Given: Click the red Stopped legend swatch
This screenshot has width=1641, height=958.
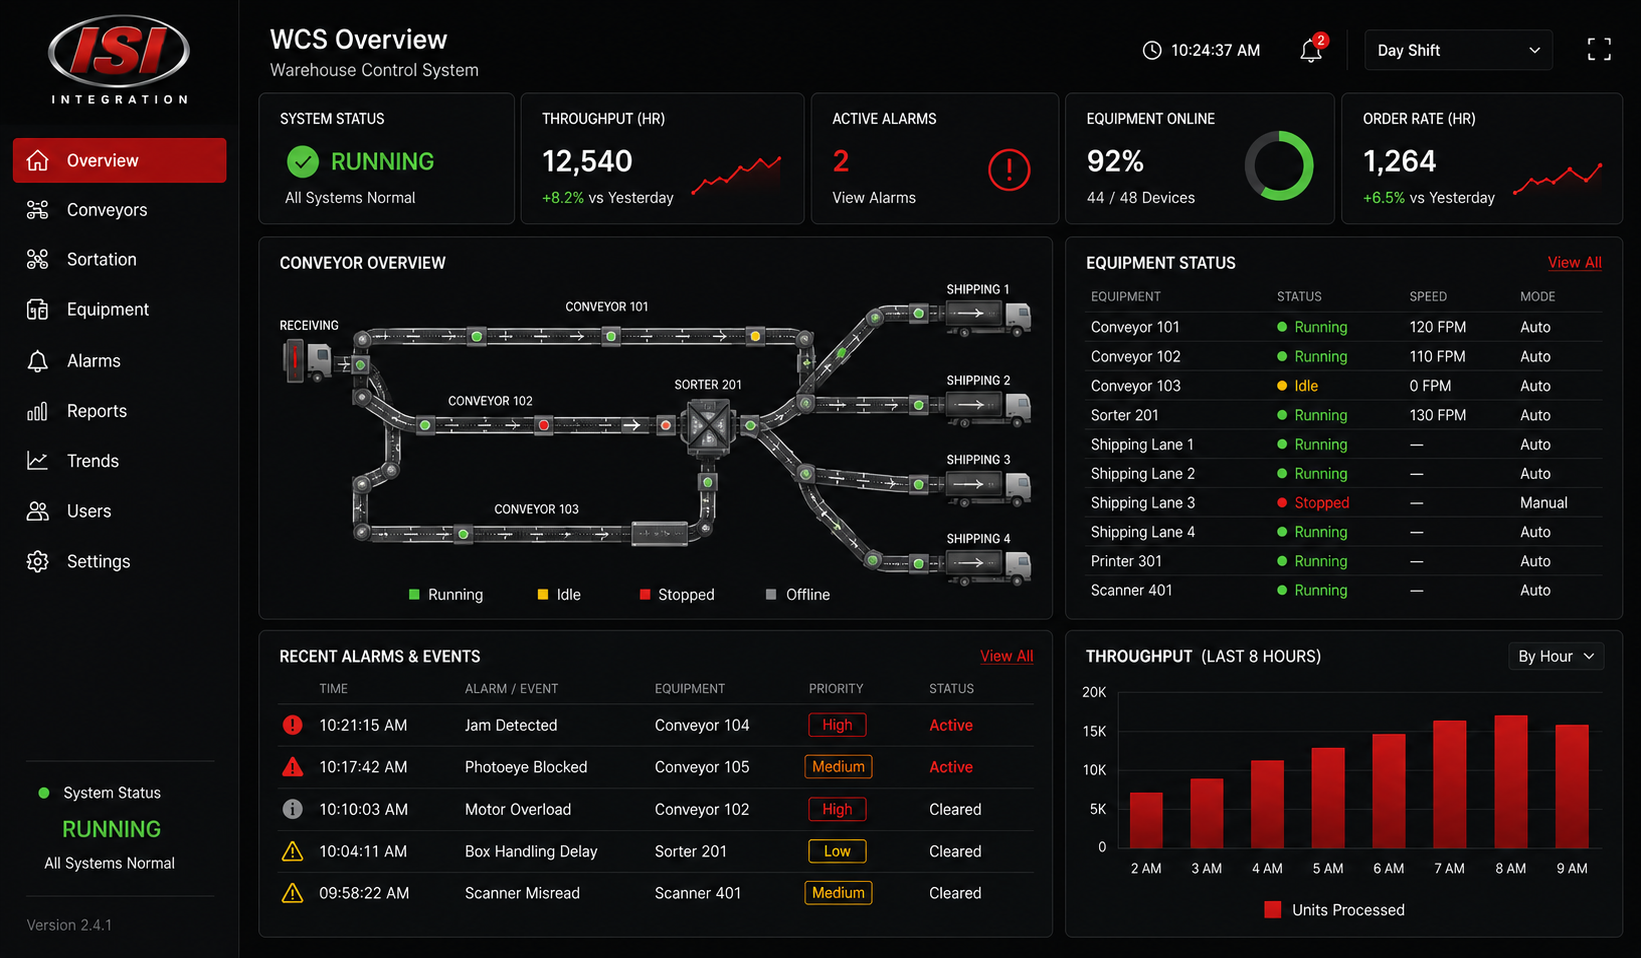Looking at the screenshot, I should 645,594.
